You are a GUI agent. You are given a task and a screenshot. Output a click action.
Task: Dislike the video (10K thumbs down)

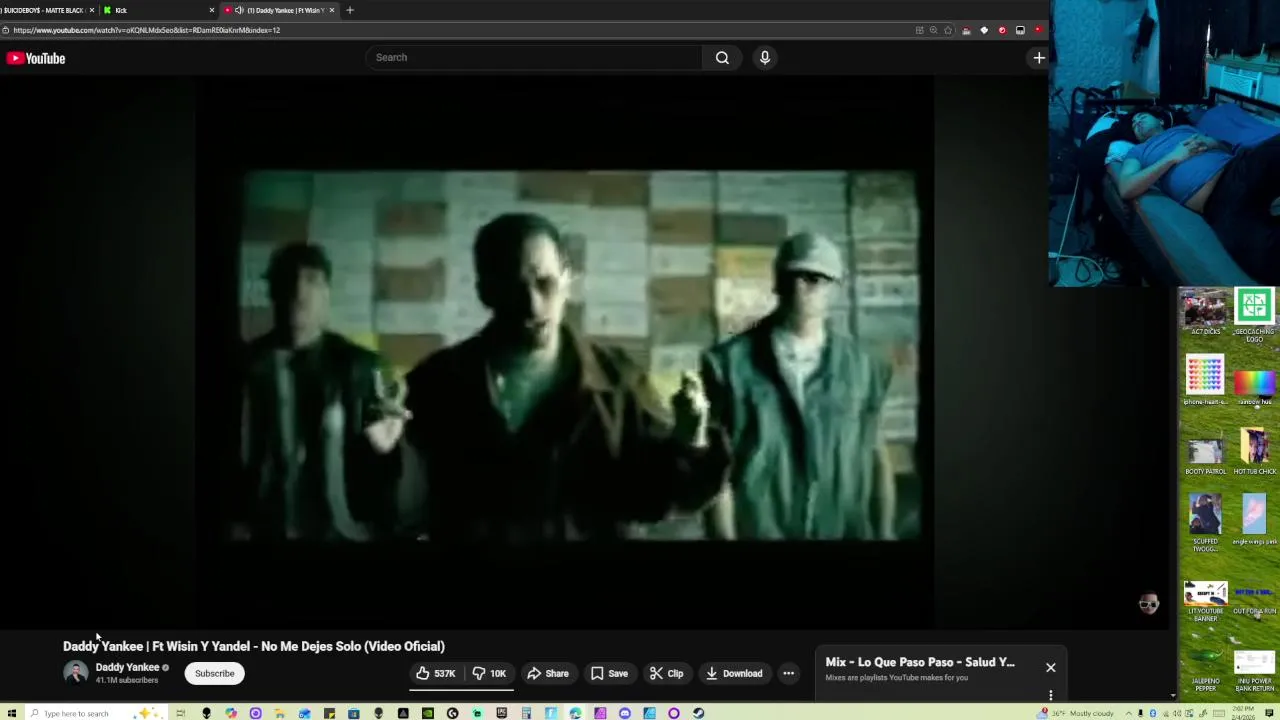pos(490,673)
